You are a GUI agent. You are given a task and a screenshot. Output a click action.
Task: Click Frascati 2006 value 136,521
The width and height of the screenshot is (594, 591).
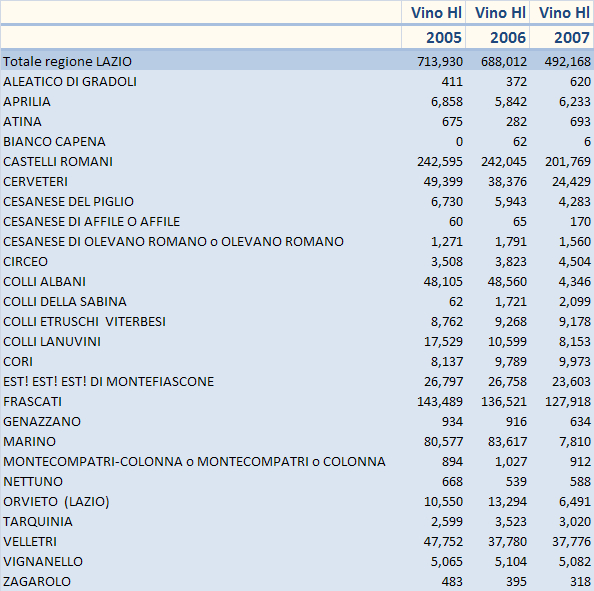click(x=504, y=402)
